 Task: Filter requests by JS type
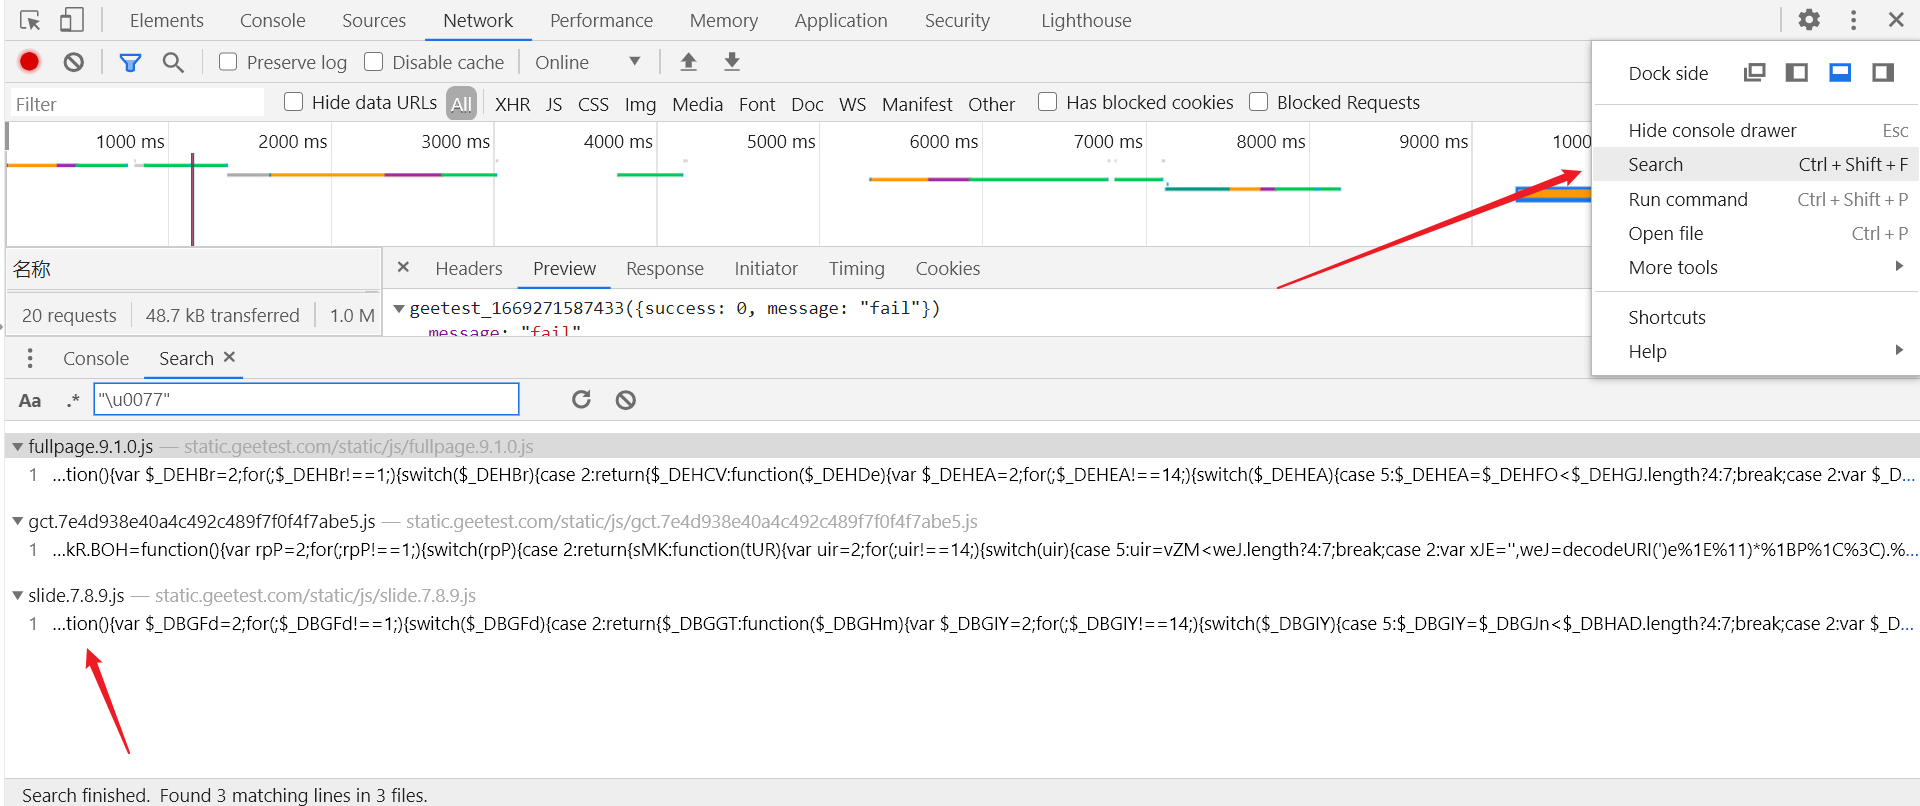point(554,104)
